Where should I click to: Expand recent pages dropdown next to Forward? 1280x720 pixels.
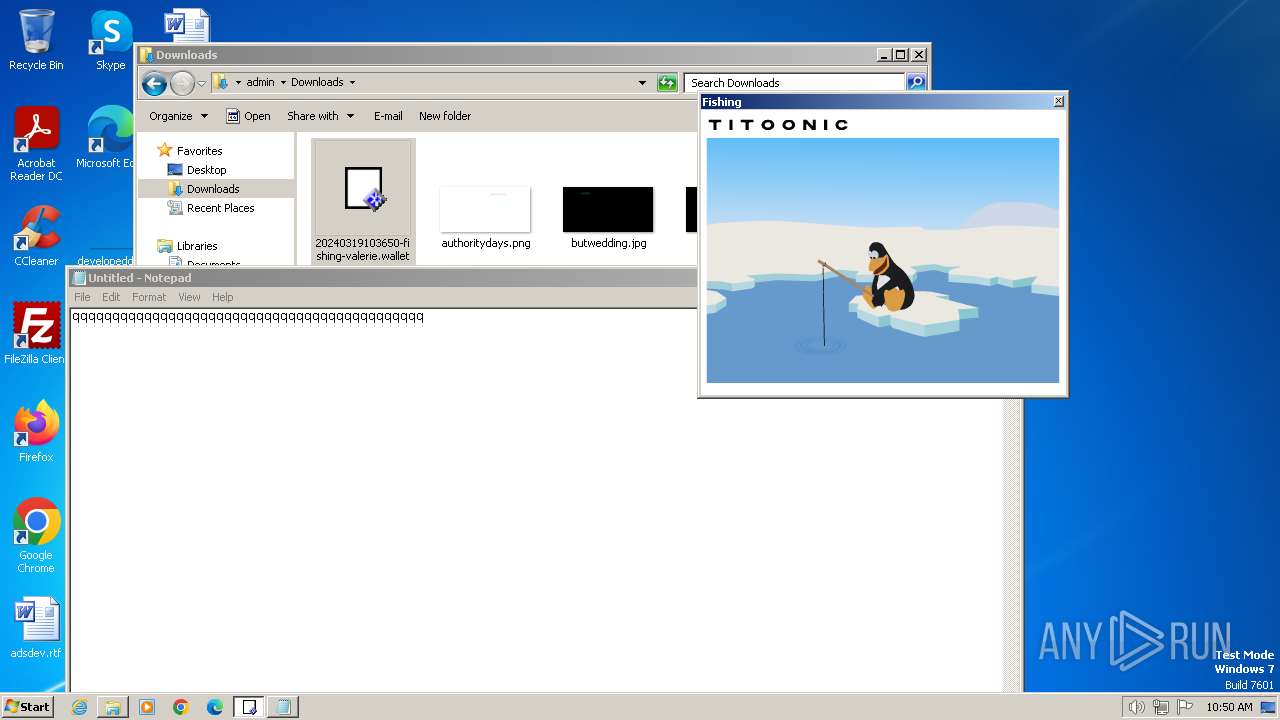click(x=201, y=83)
